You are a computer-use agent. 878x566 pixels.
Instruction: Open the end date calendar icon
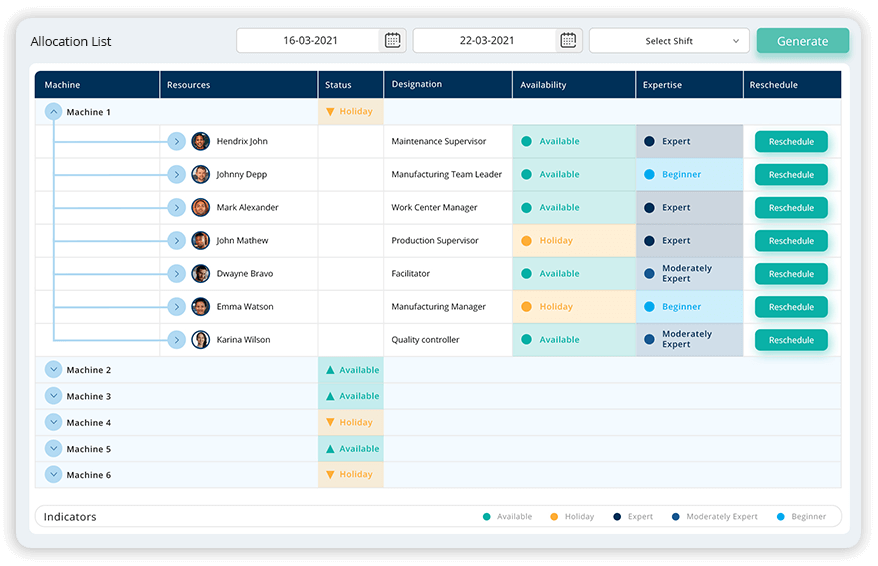point(568,41)
